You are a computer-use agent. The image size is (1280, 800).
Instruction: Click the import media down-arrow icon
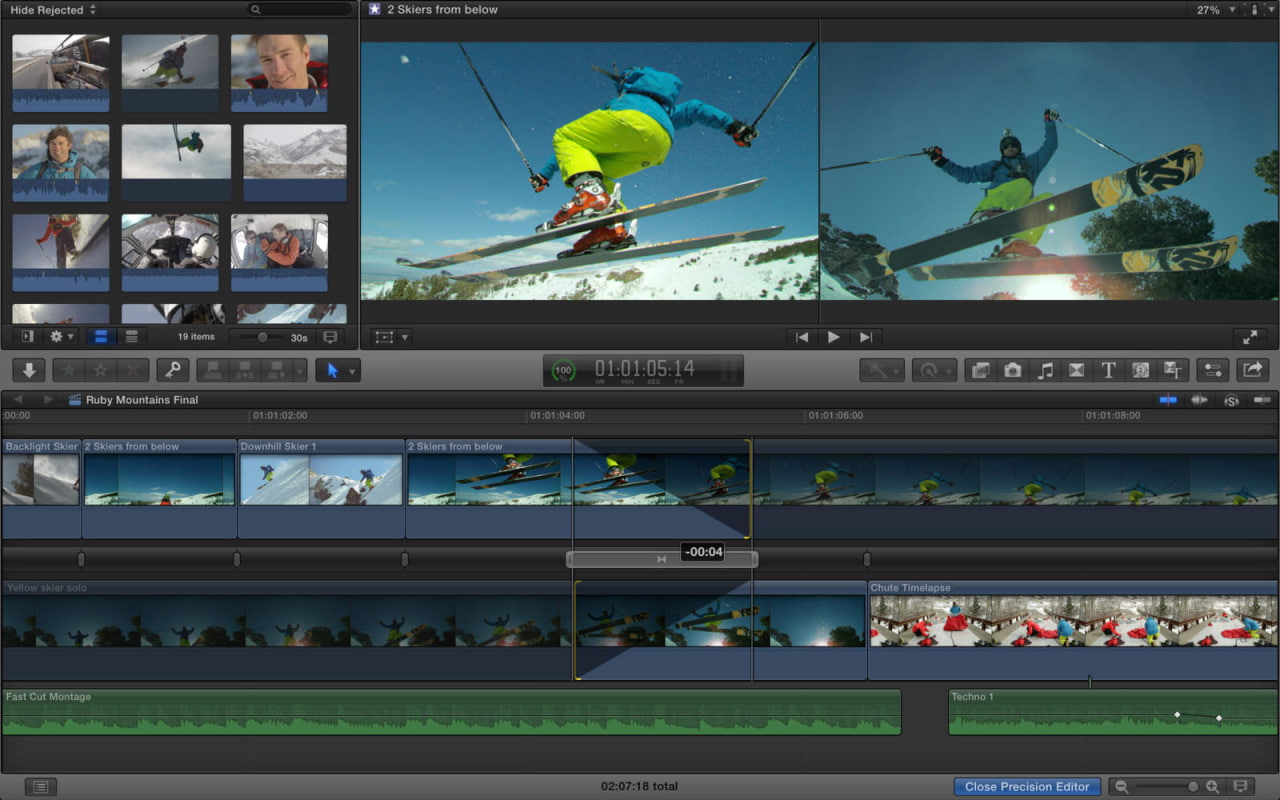pos(28,370)
